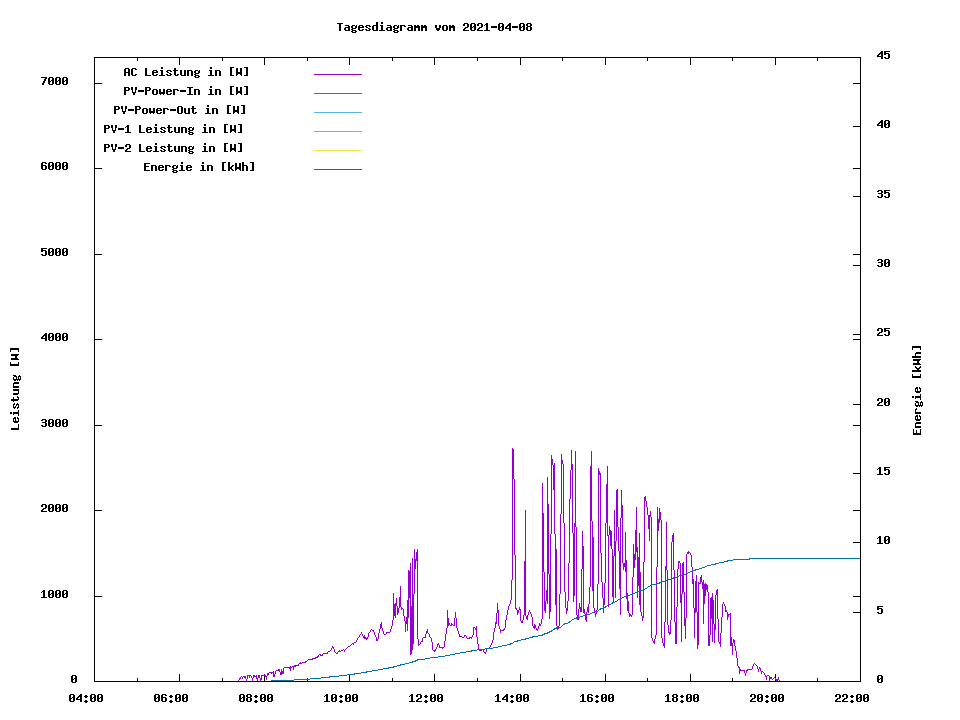Click the yellow PV-2 Leistung legend line
The height and width of the screenshot is (720, 960).
(x=337, y=150)
